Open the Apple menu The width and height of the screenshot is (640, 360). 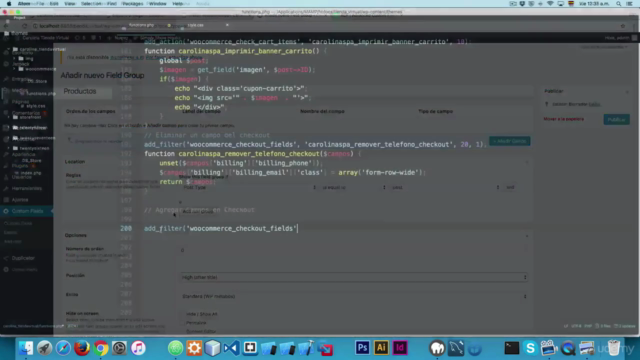coord(9,4)
